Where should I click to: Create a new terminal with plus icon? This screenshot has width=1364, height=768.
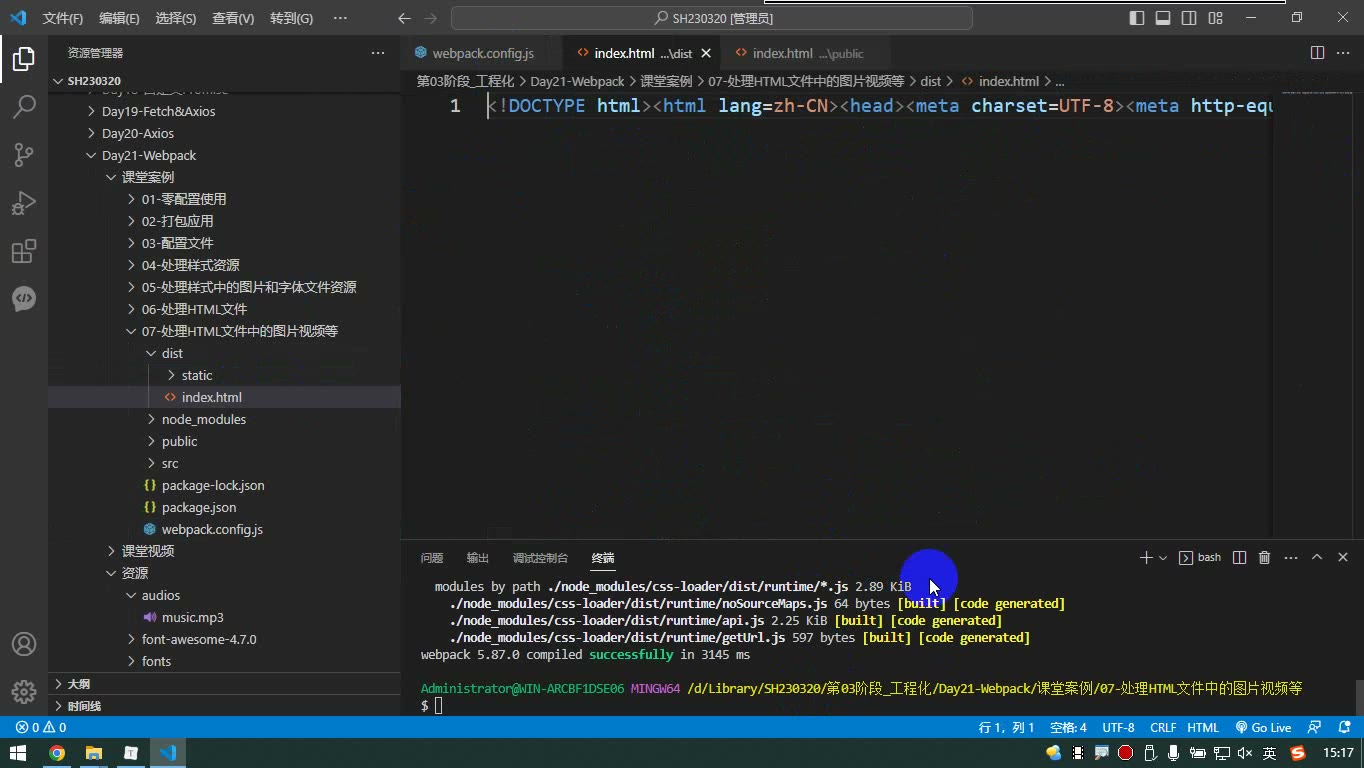tap(1146, 557)
